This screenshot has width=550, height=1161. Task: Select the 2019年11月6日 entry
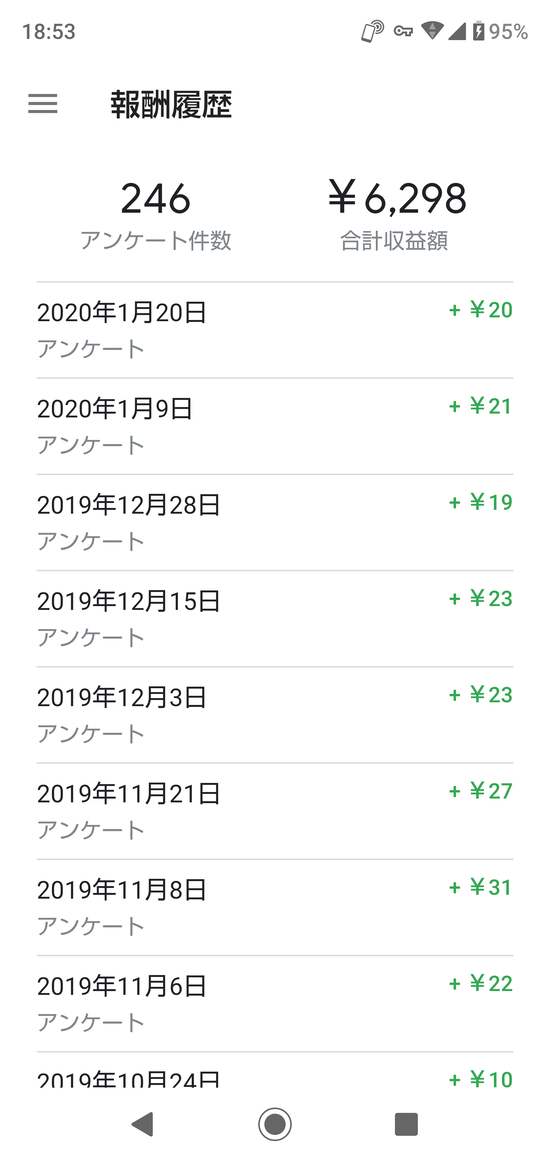275,1004
